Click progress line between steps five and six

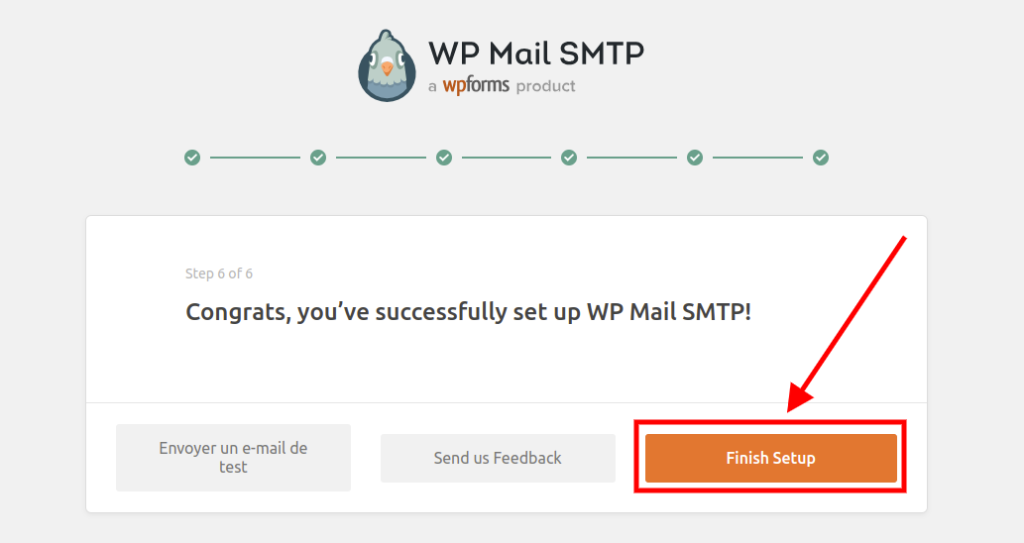758,157
